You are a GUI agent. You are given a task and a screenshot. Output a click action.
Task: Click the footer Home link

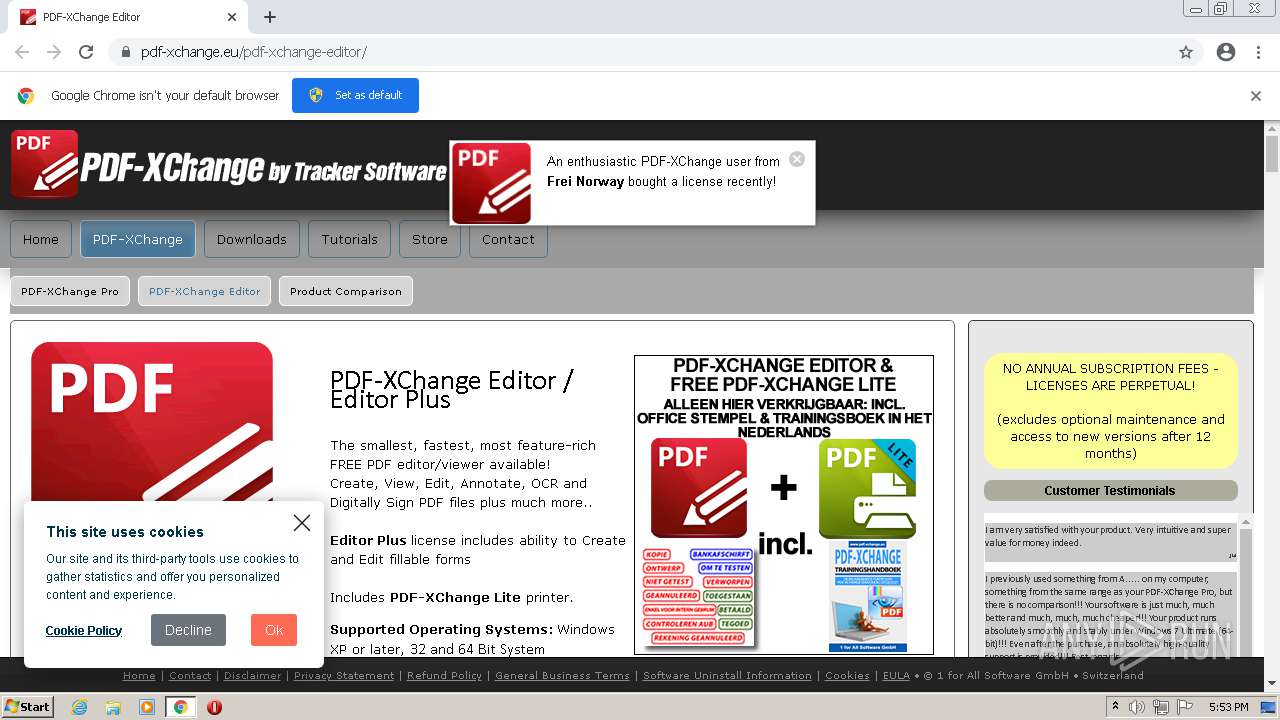point(139,676)
